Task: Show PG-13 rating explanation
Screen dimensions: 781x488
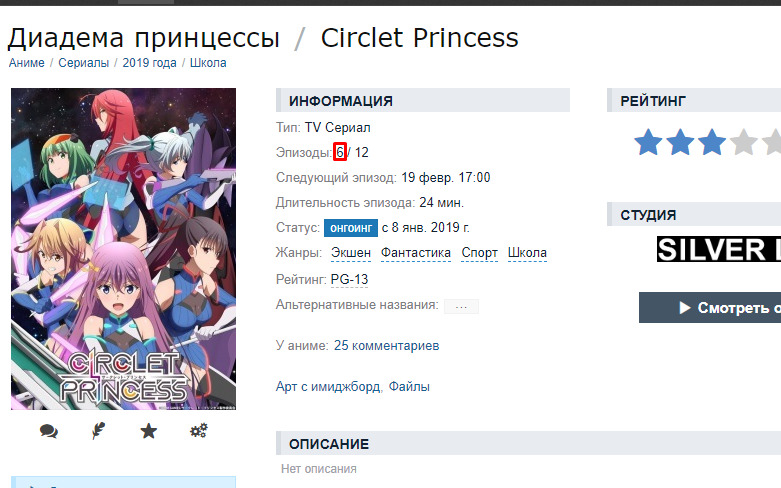Action: 349,279
